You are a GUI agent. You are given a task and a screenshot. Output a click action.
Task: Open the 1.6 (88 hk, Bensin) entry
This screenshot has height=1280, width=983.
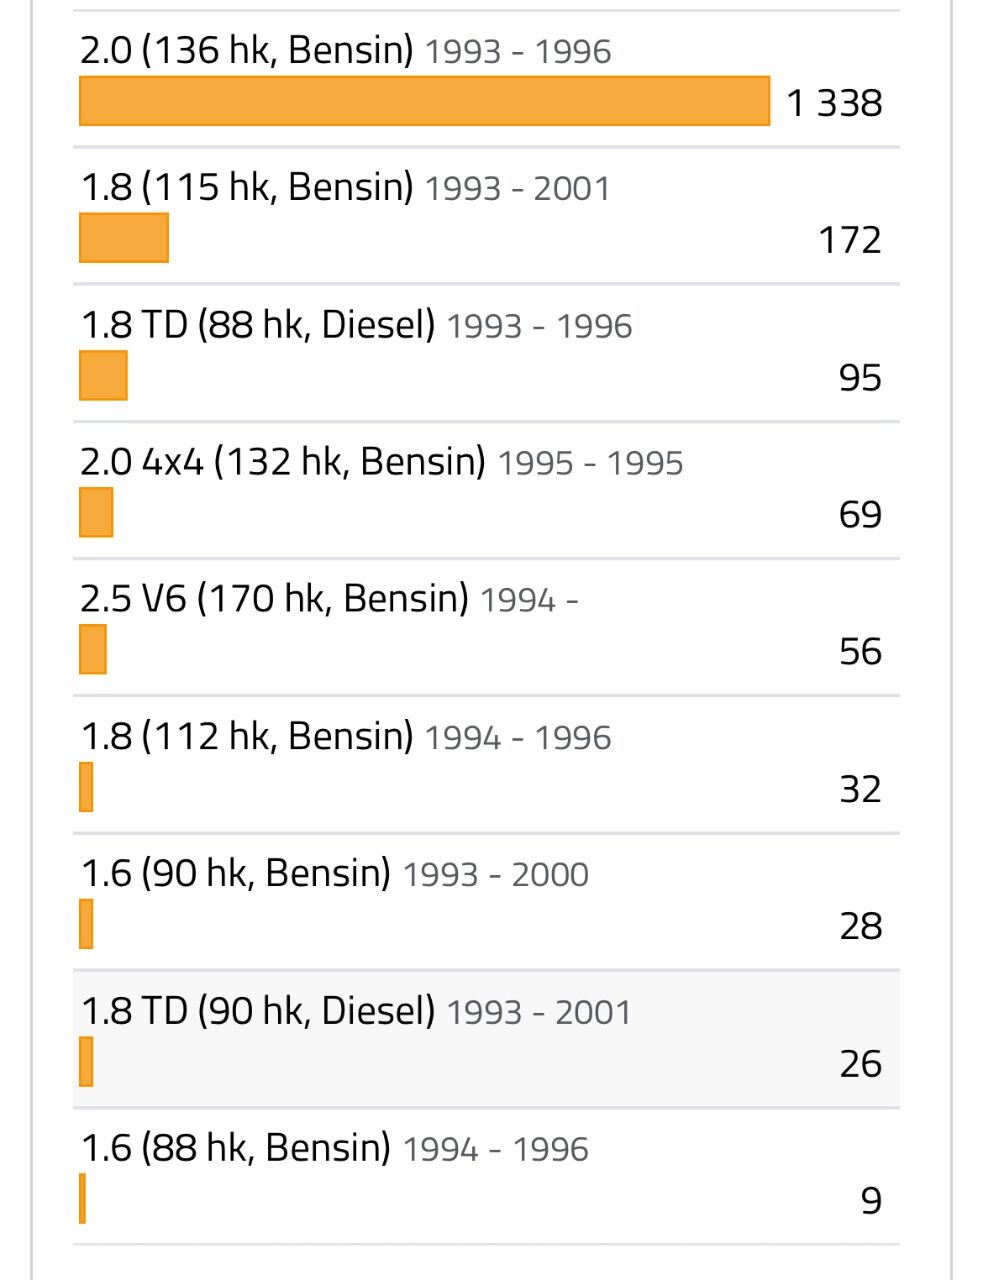coord(235,1148)
